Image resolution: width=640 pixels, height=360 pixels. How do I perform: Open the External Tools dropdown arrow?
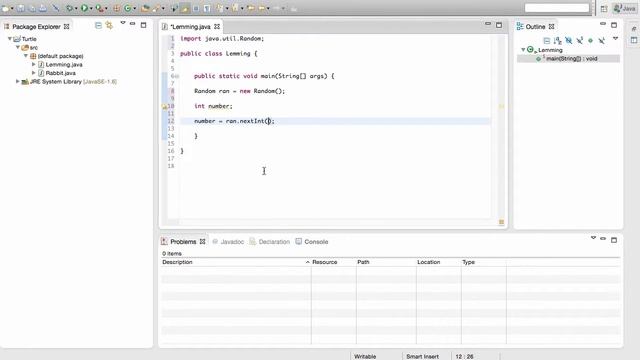click(106, 8)
